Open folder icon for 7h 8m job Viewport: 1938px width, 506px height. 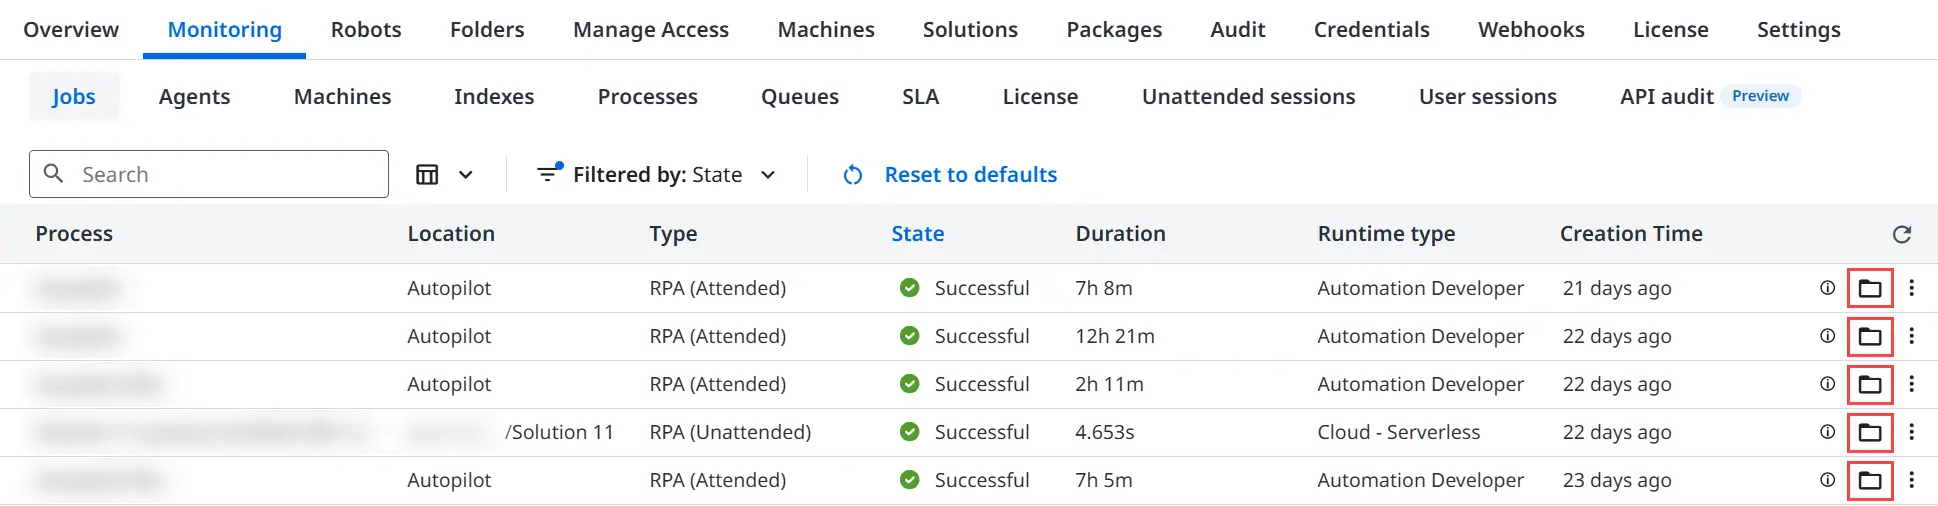coord(1869,289)
